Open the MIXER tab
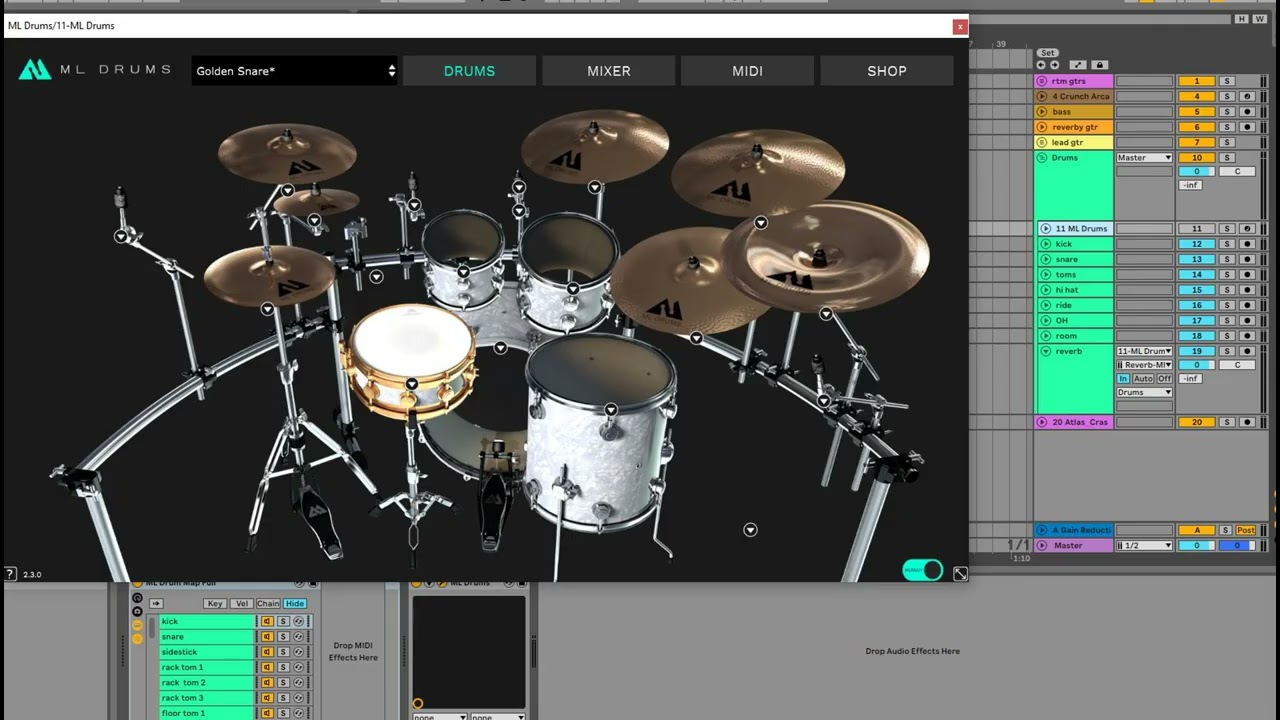 609,71
